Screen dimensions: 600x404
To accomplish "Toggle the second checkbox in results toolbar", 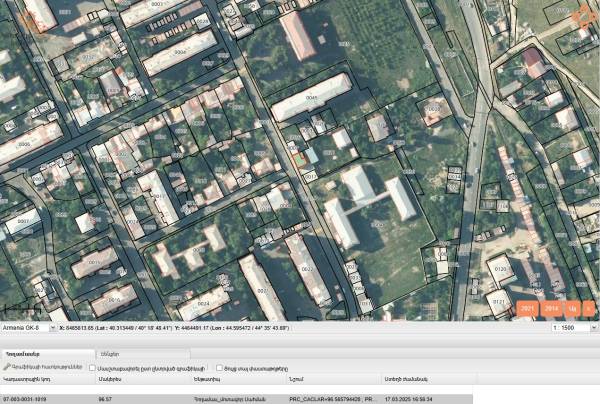I will pos(219,368).
